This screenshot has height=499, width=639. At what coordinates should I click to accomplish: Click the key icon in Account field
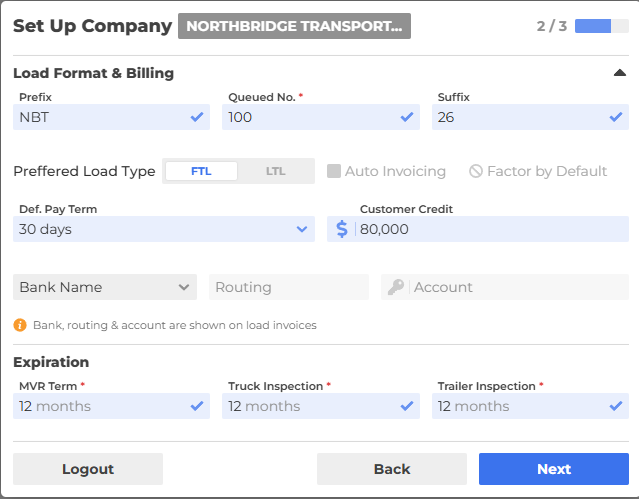pyautogui.click(x=395, y=287)
